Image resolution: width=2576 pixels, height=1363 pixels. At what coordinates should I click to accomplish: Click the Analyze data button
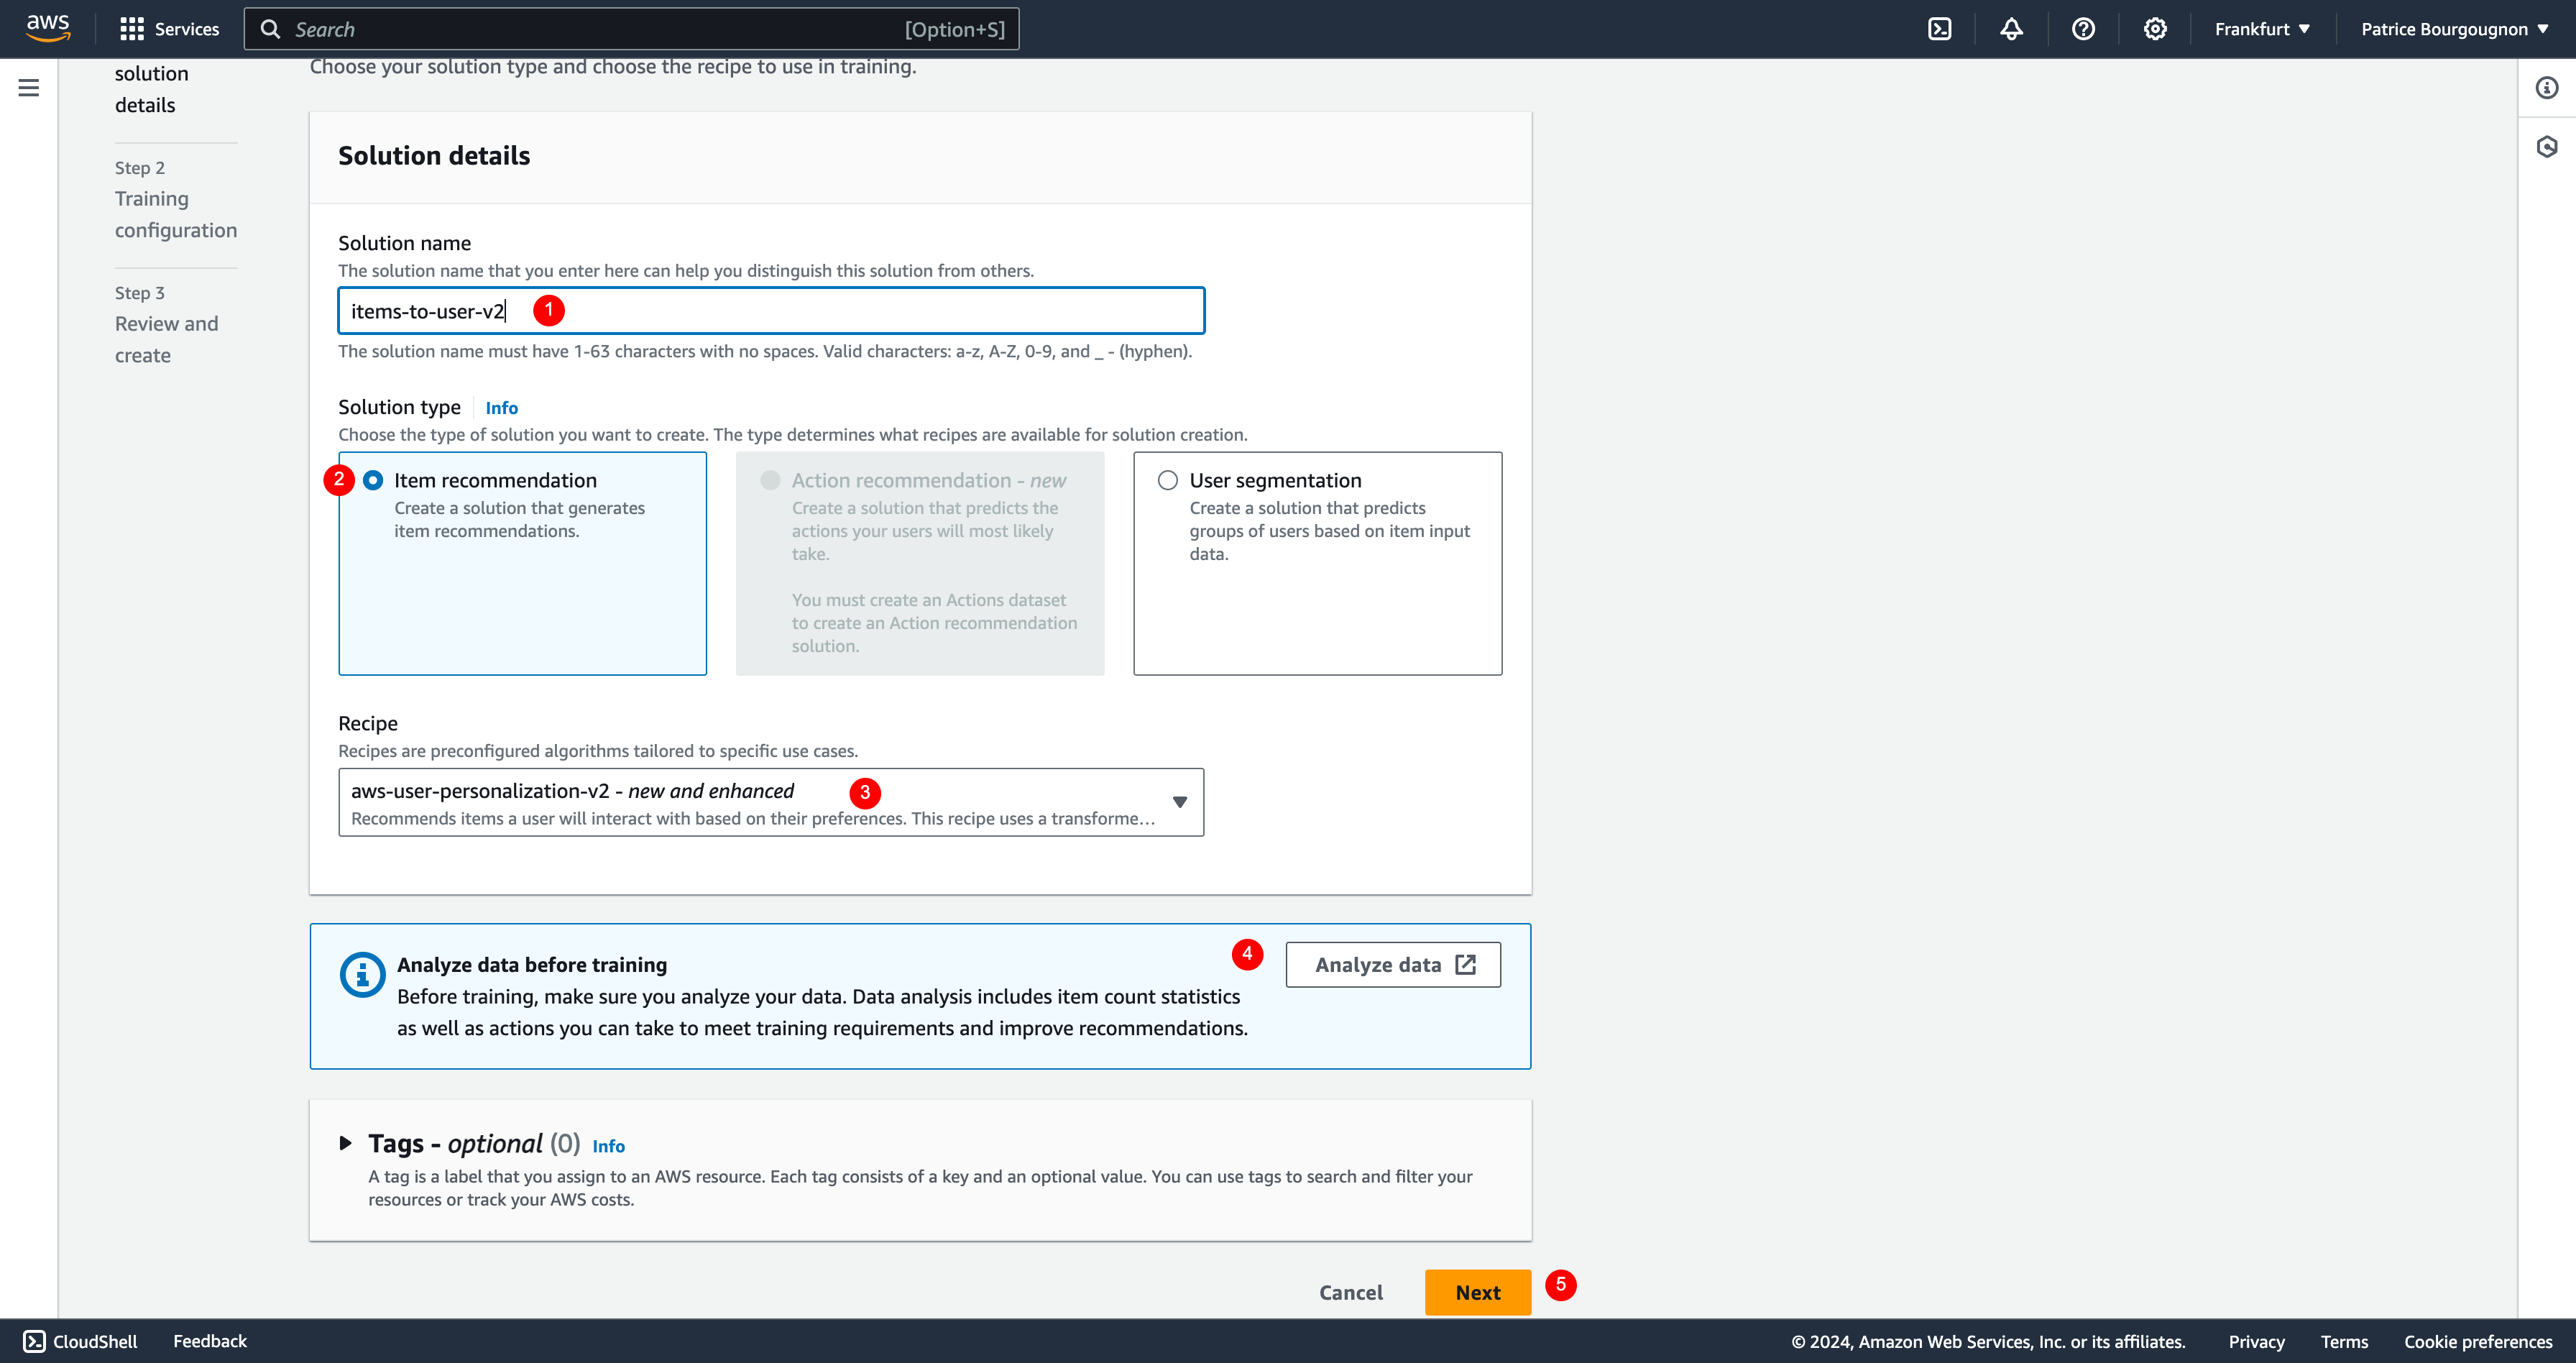coord(1393,965)
